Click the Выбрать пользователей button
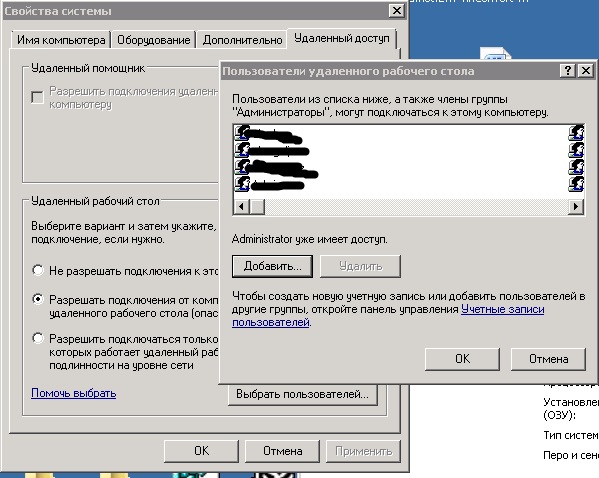Screen dimensions: 599x478 303,394
